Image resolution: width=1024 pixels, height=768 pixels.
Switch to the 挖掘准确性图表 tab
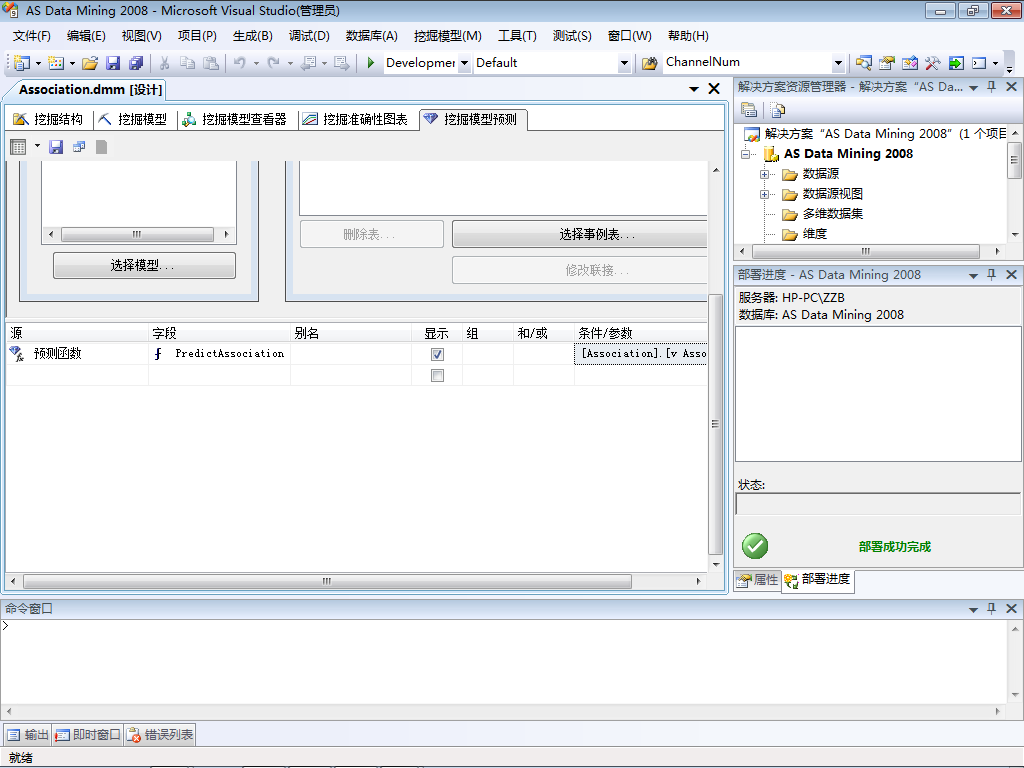pyautogui.click(x=356, y=119)
